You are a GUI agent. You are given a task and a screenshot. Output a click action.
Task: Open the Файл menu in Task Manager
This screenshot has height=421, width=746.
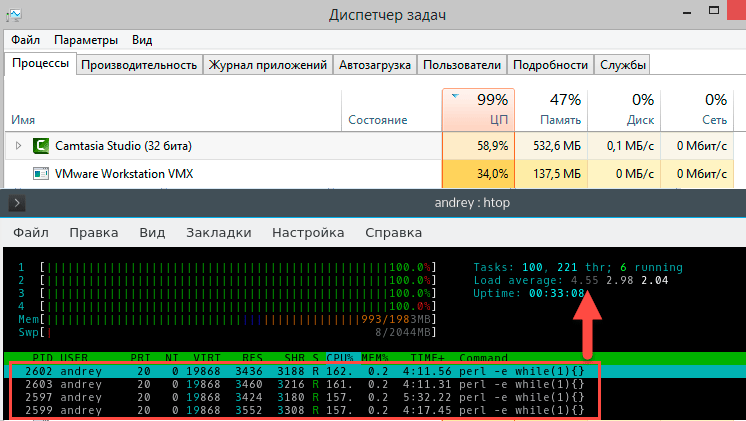point(26,40)
